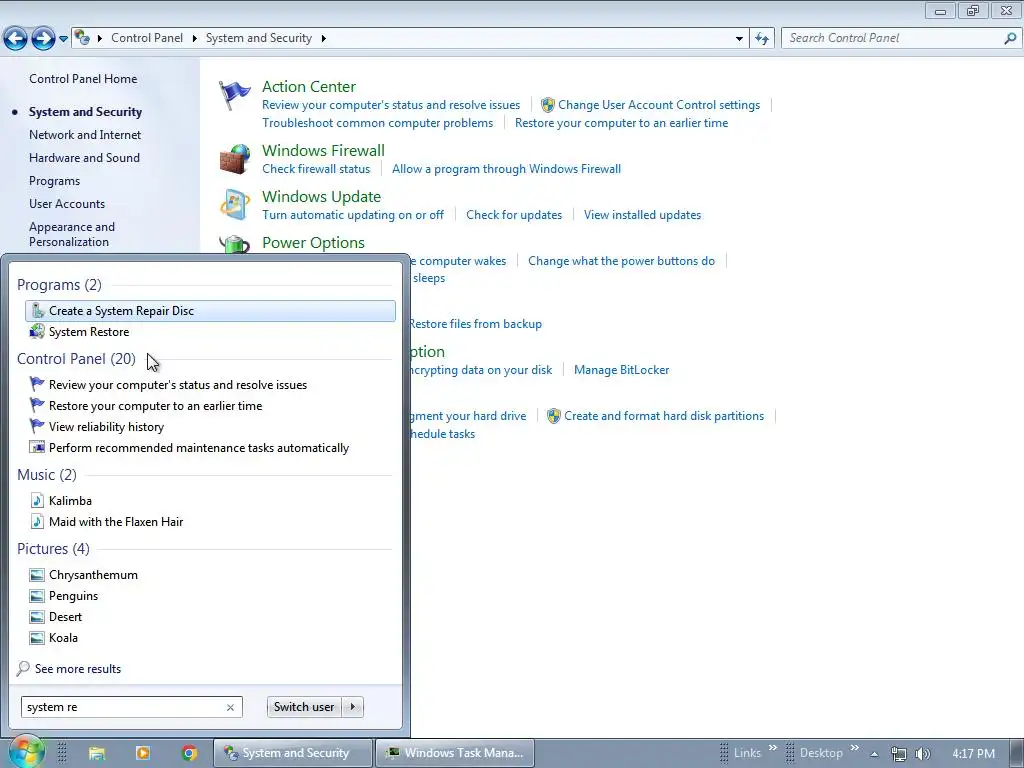Open Change User Account Control settings
The width and height of the screenshot is (1024, 768).
pyautogui.click(x=659, y=105)
